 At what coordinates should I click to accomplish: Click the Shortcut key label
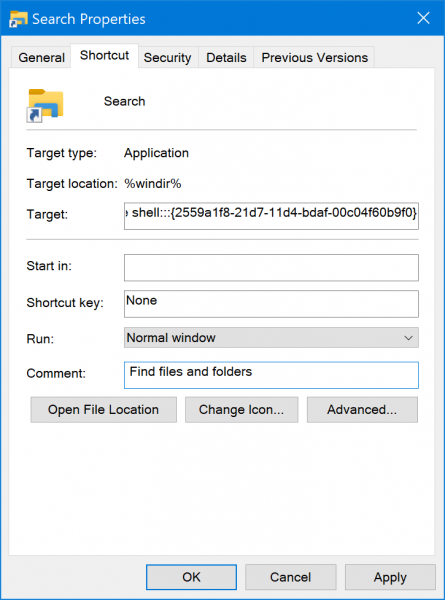(x=65, y=303)
